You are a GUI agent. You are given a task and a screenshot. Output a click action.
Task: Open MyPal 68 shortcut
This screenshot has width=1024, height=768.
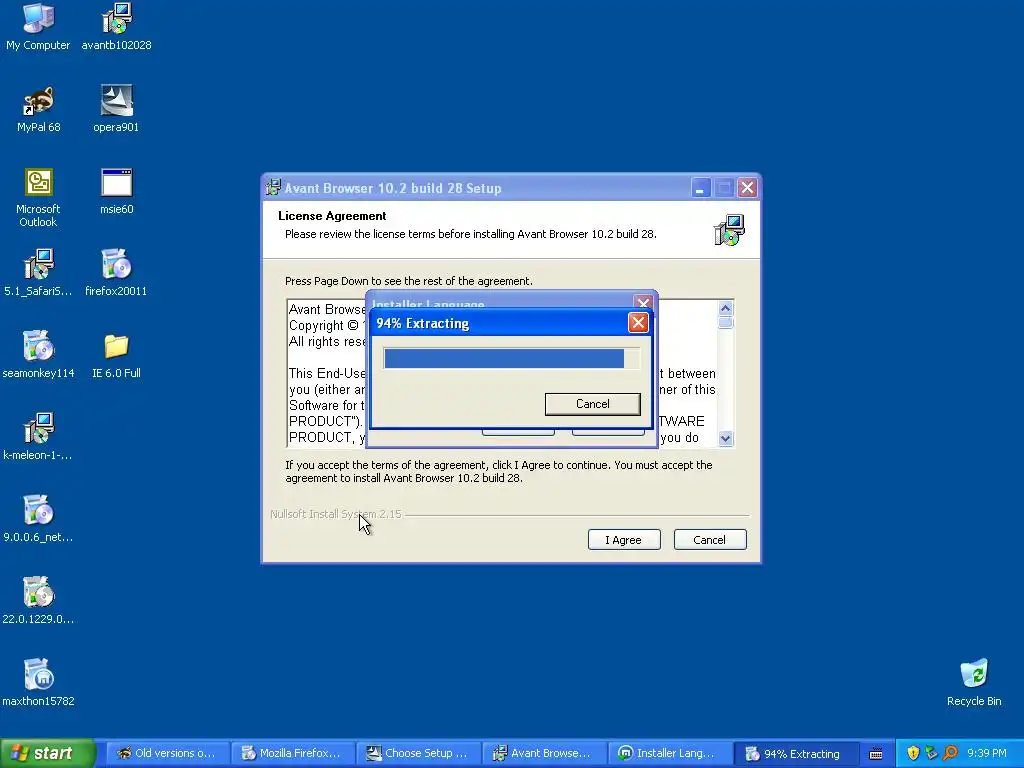pyautogui.click(x=39, y=109)
